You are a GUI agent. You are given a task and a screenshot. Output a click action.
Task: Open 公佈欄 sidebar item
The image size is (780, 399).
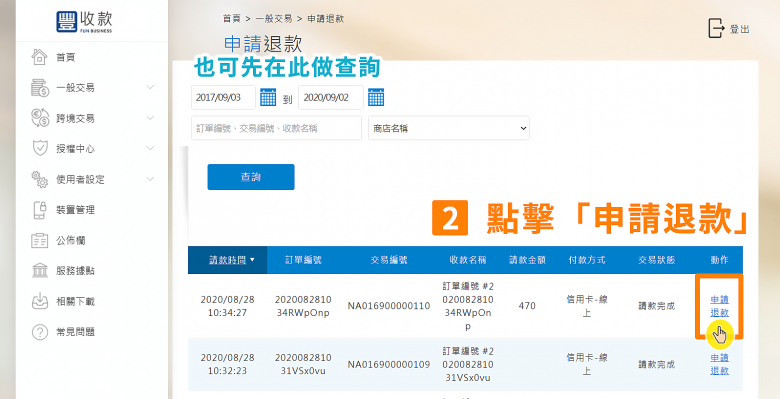70,240
